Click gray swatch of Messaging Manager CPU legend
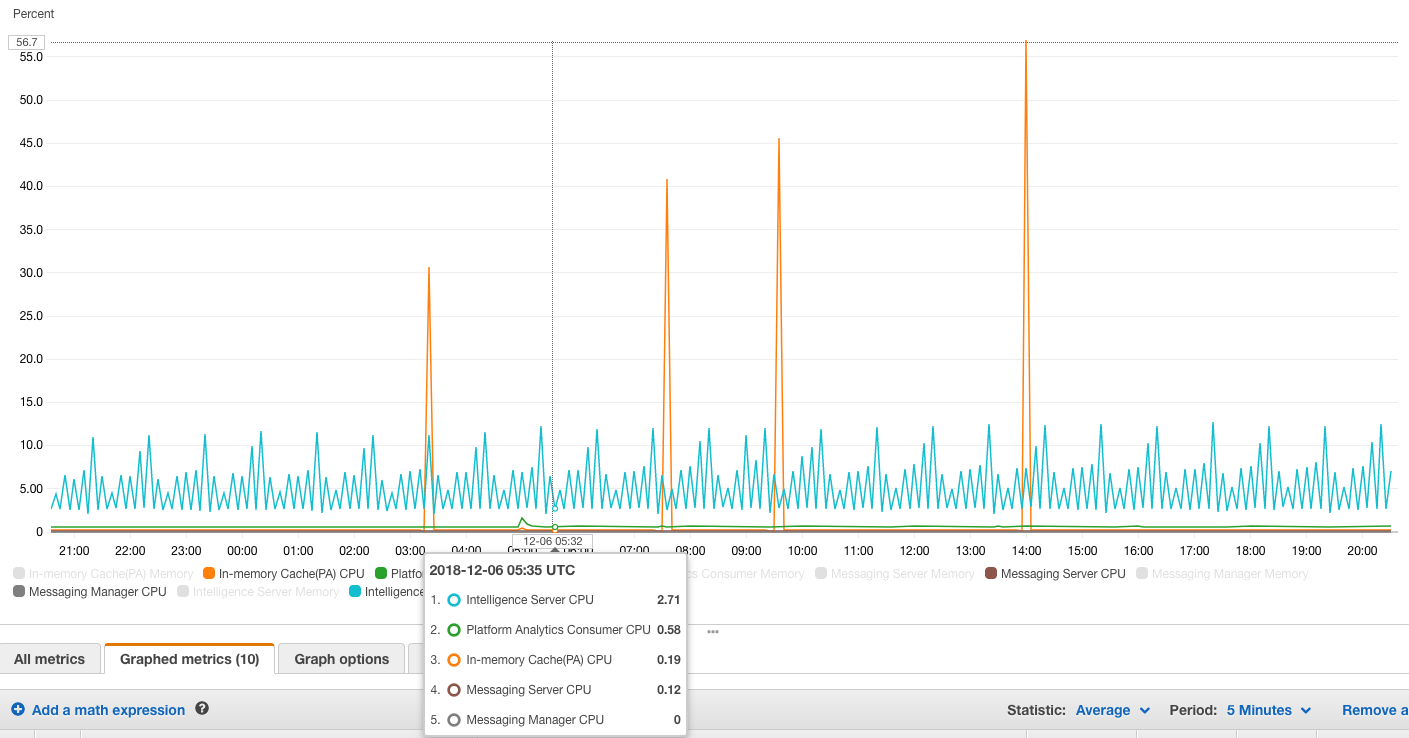1409x738 pixels. pyautogui.click(x=19, y=592)
